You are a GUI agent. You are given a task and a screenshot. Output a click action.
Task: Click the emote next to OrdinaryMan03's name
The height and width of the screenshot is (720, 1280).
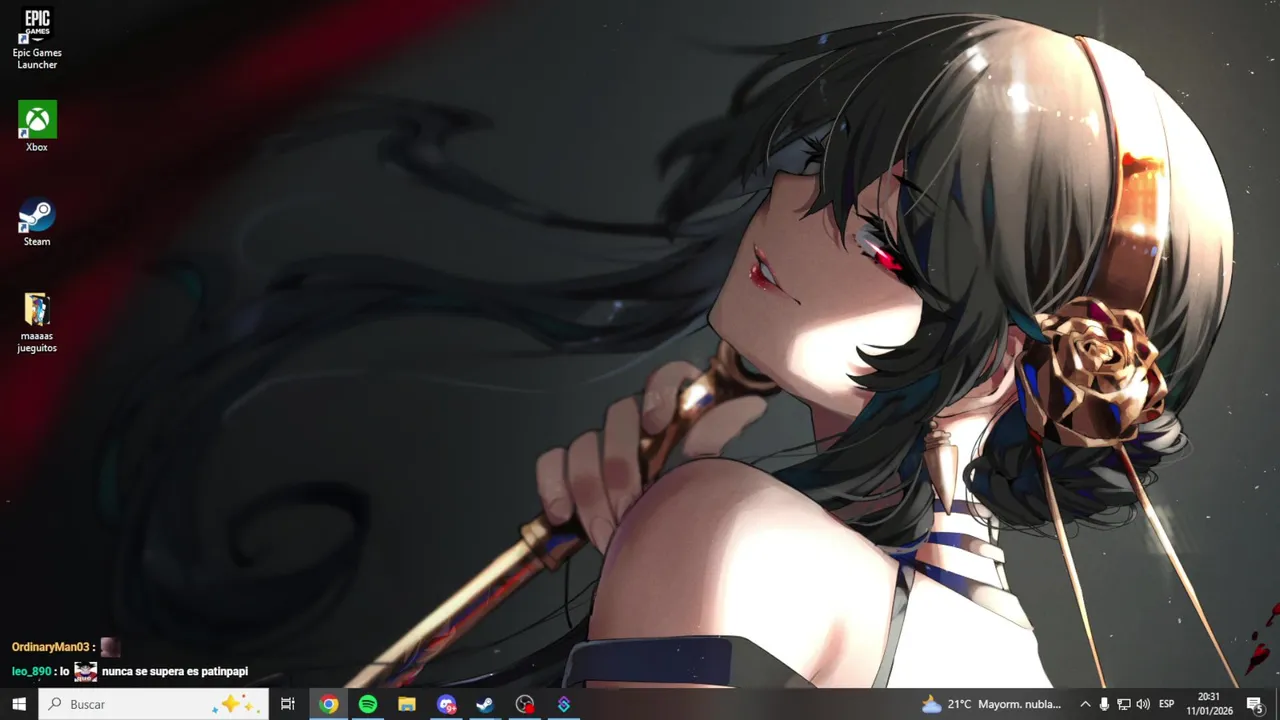pos(110,647)
